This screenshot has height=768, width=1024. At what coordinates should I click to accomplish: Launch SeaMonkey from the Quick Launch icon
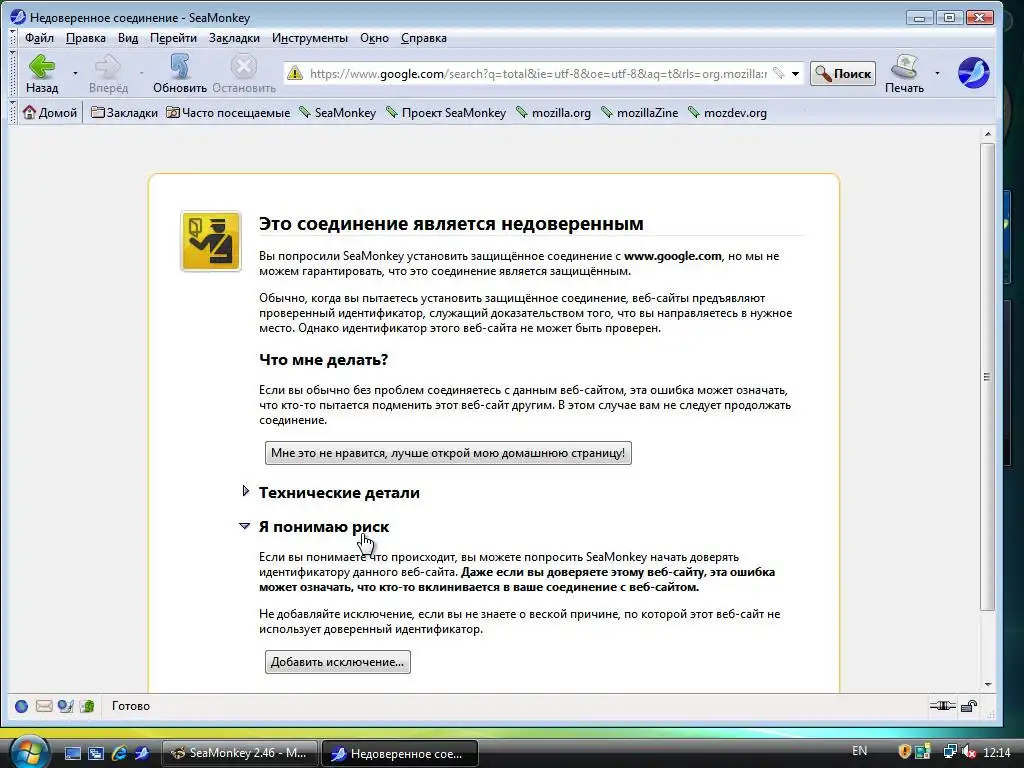pos(141,753)
